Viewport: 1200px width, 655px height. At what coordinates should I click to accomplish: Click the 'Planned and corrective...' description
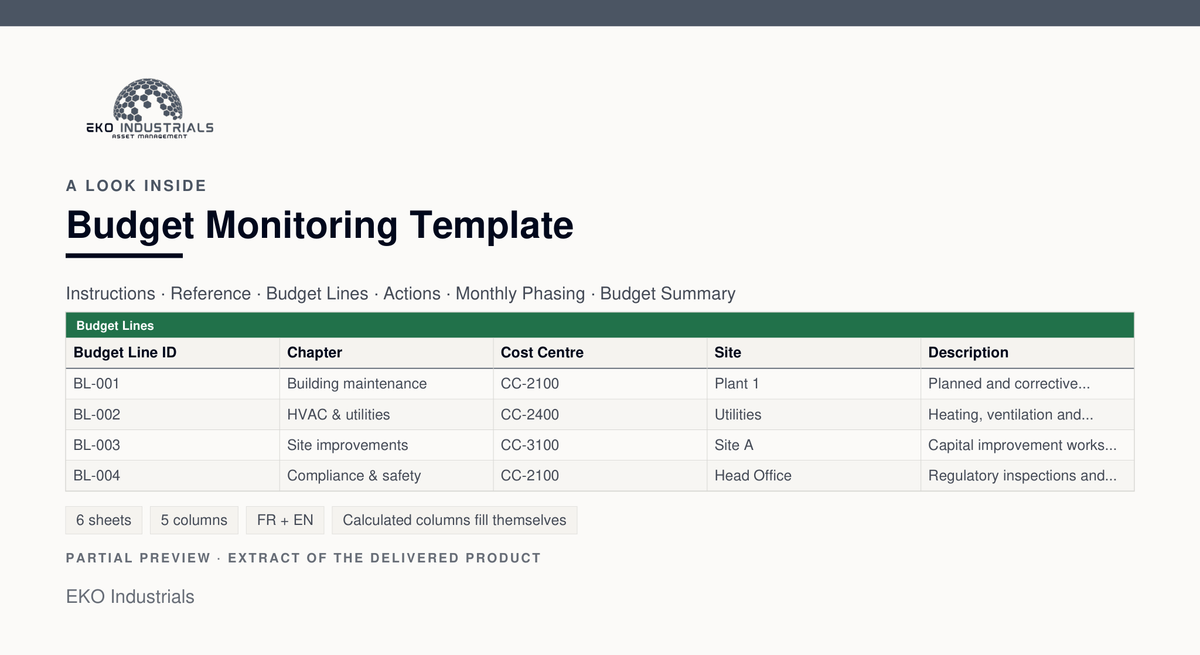[x=1027, y=384]
